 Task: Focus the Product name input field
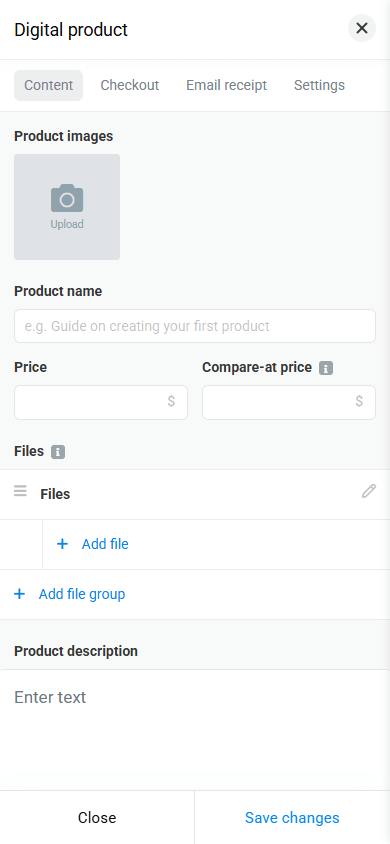(195, 326)
